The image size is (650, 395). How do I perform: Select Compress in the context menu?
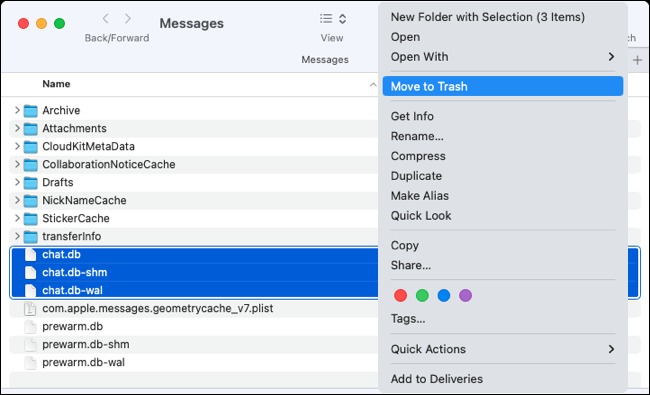tap(418, 156)
